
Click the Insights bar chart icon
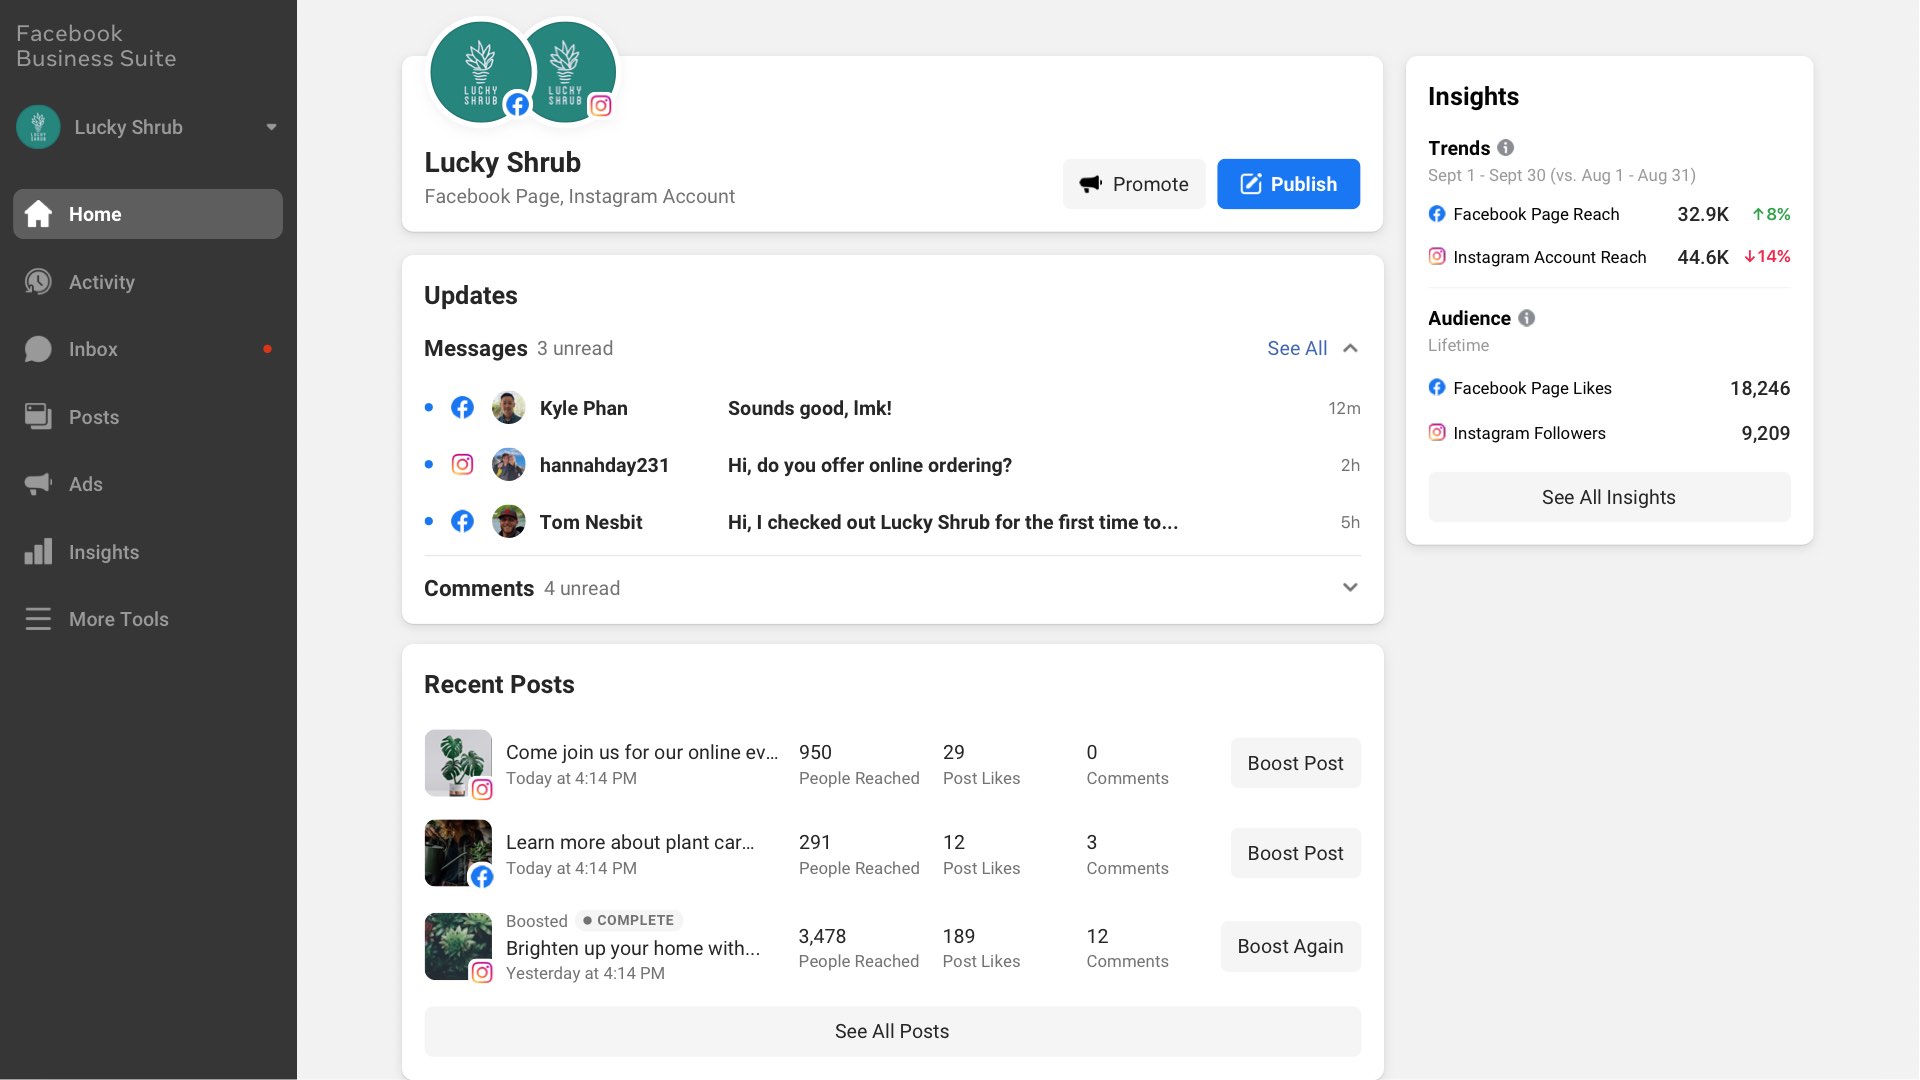point(38,552)
